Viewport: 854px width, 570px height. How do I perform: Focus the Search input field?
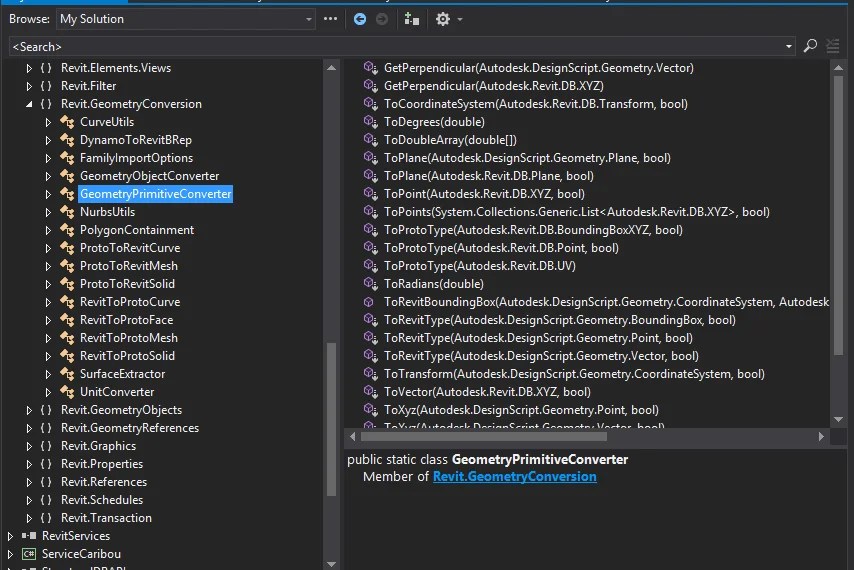[x=395, y=46]
